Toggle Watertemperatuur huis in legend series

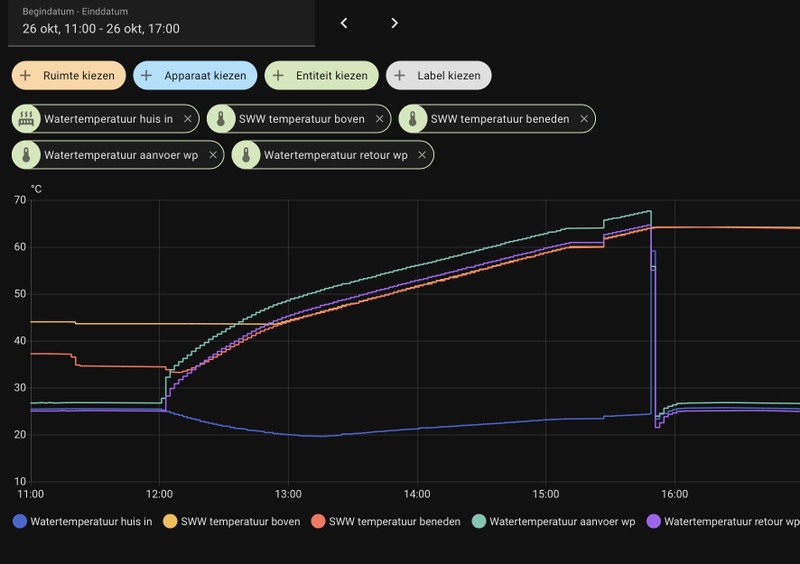click(x=91, y=521)
